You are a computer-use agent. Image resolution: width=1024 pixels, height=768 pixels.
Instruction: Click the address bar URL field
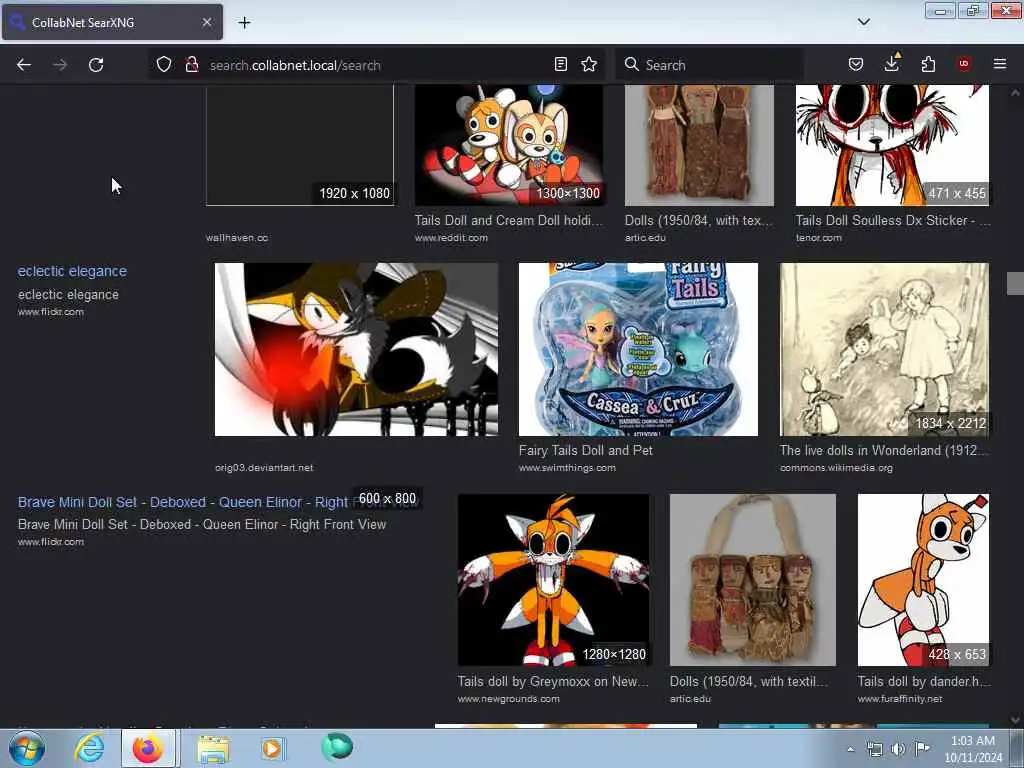pyautogui.click(x=376, y=65)
